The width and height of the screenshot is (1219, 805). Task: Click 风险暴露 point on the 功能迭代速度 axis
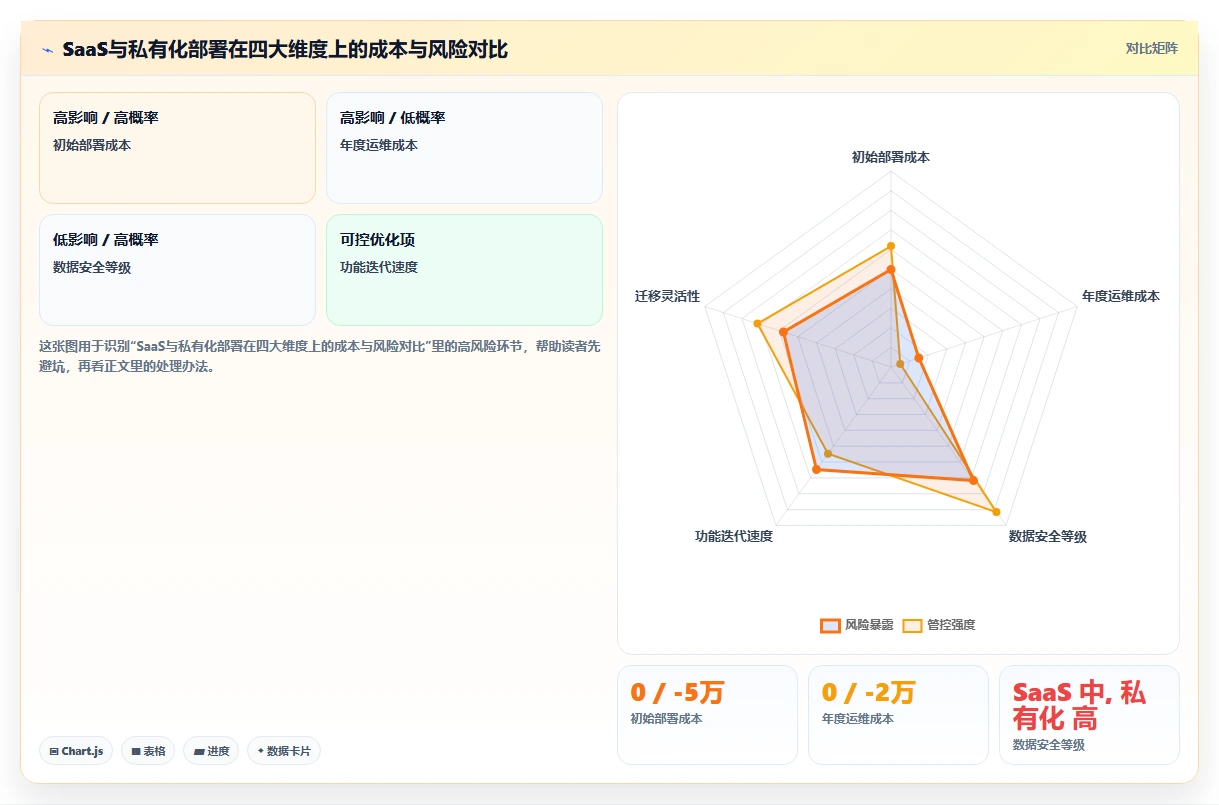click(x=816, y=470)
